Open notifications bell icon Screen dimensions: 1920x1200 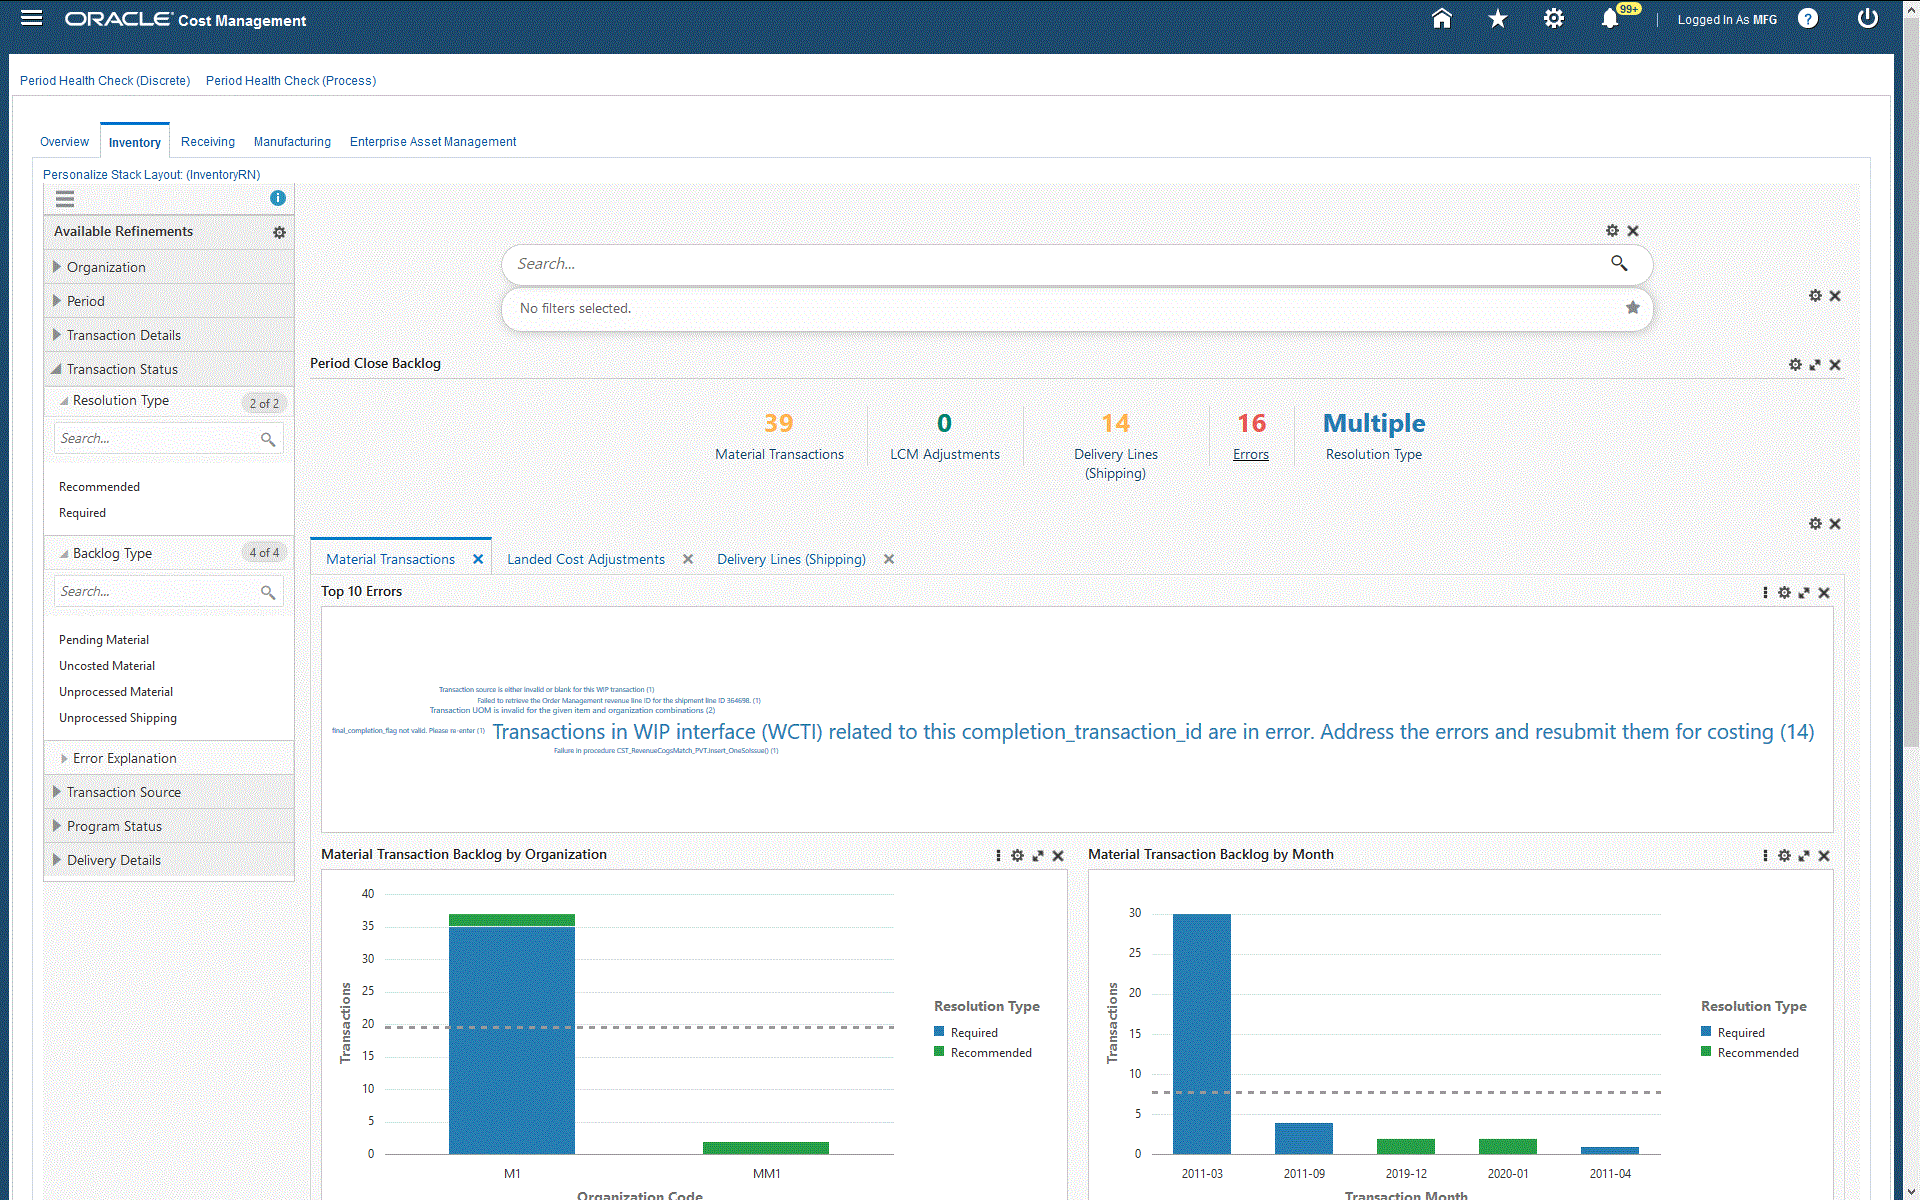(x=1609, y=19)
